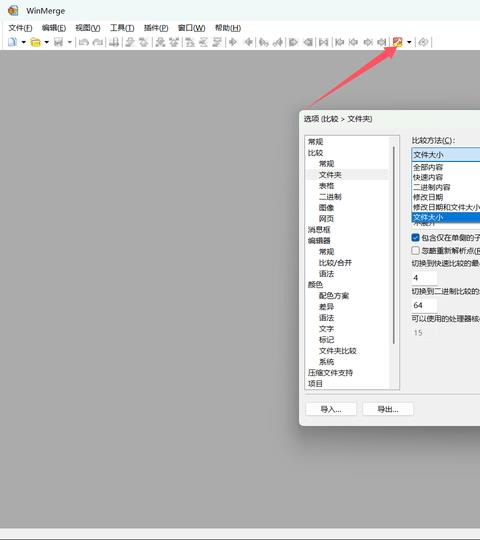Click the options tree vertical scrollbar
This screenshot has height=540, width=480.
pos(394,245)
